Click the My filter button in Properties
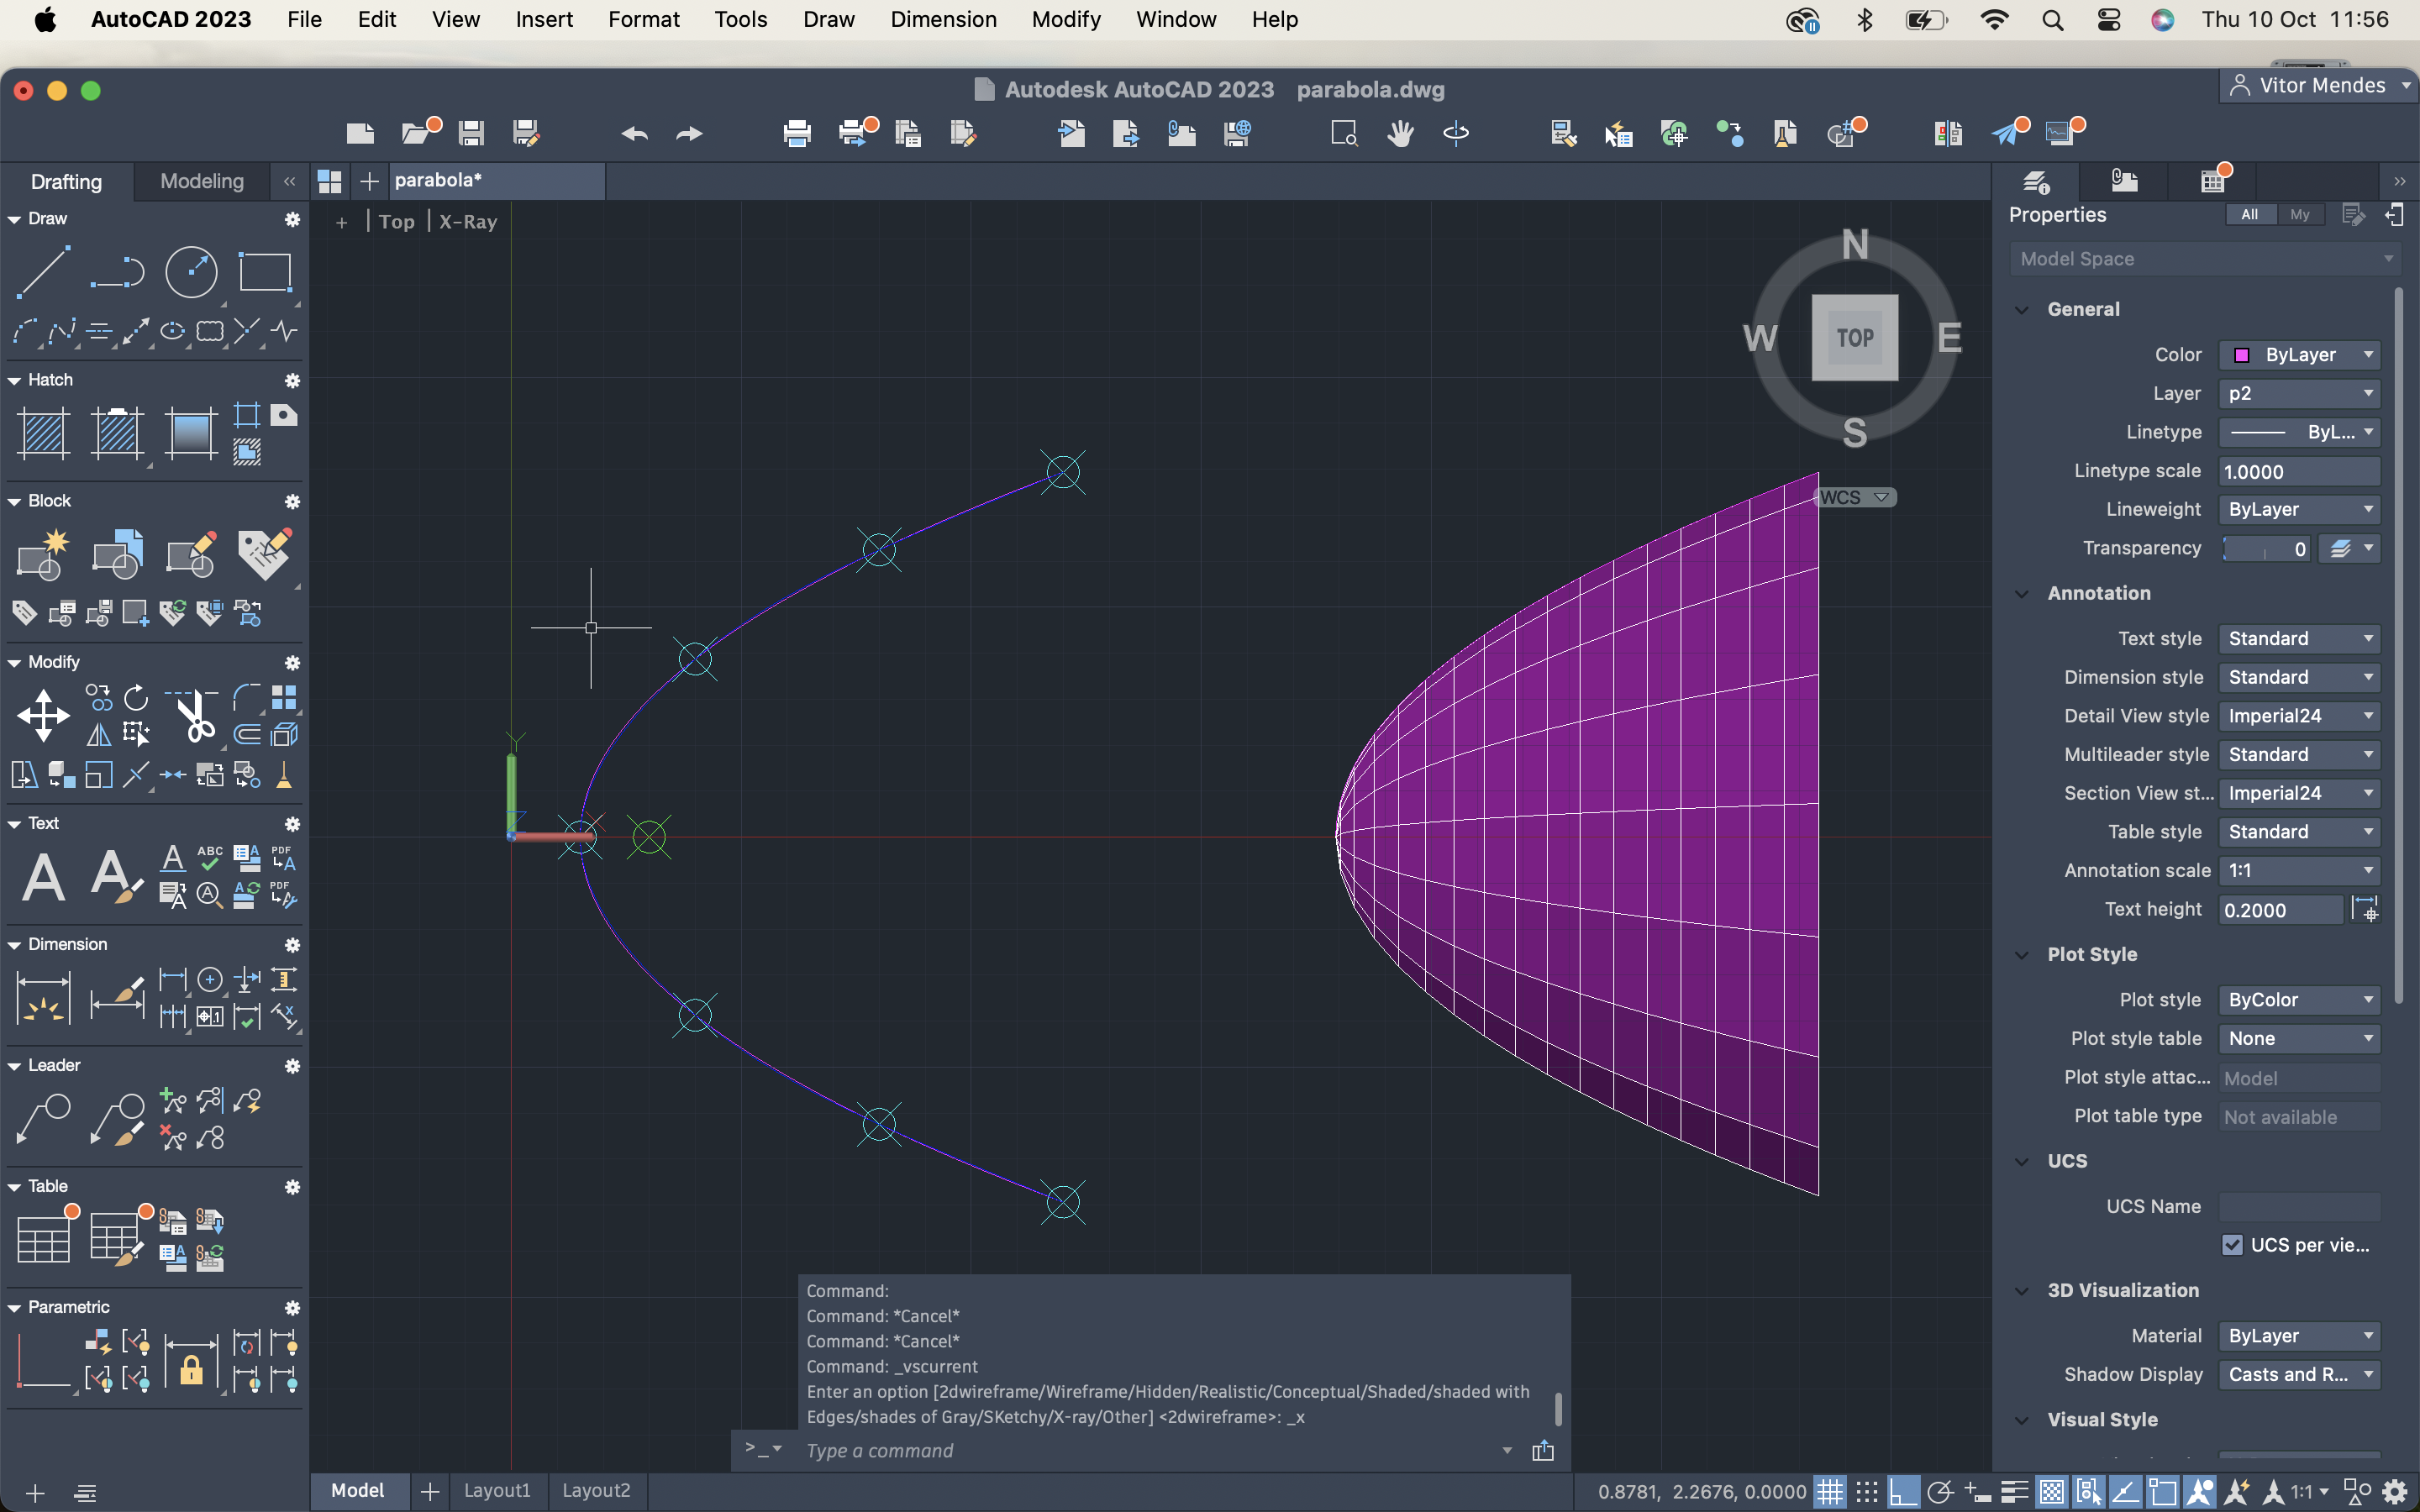 [2299, 214]
